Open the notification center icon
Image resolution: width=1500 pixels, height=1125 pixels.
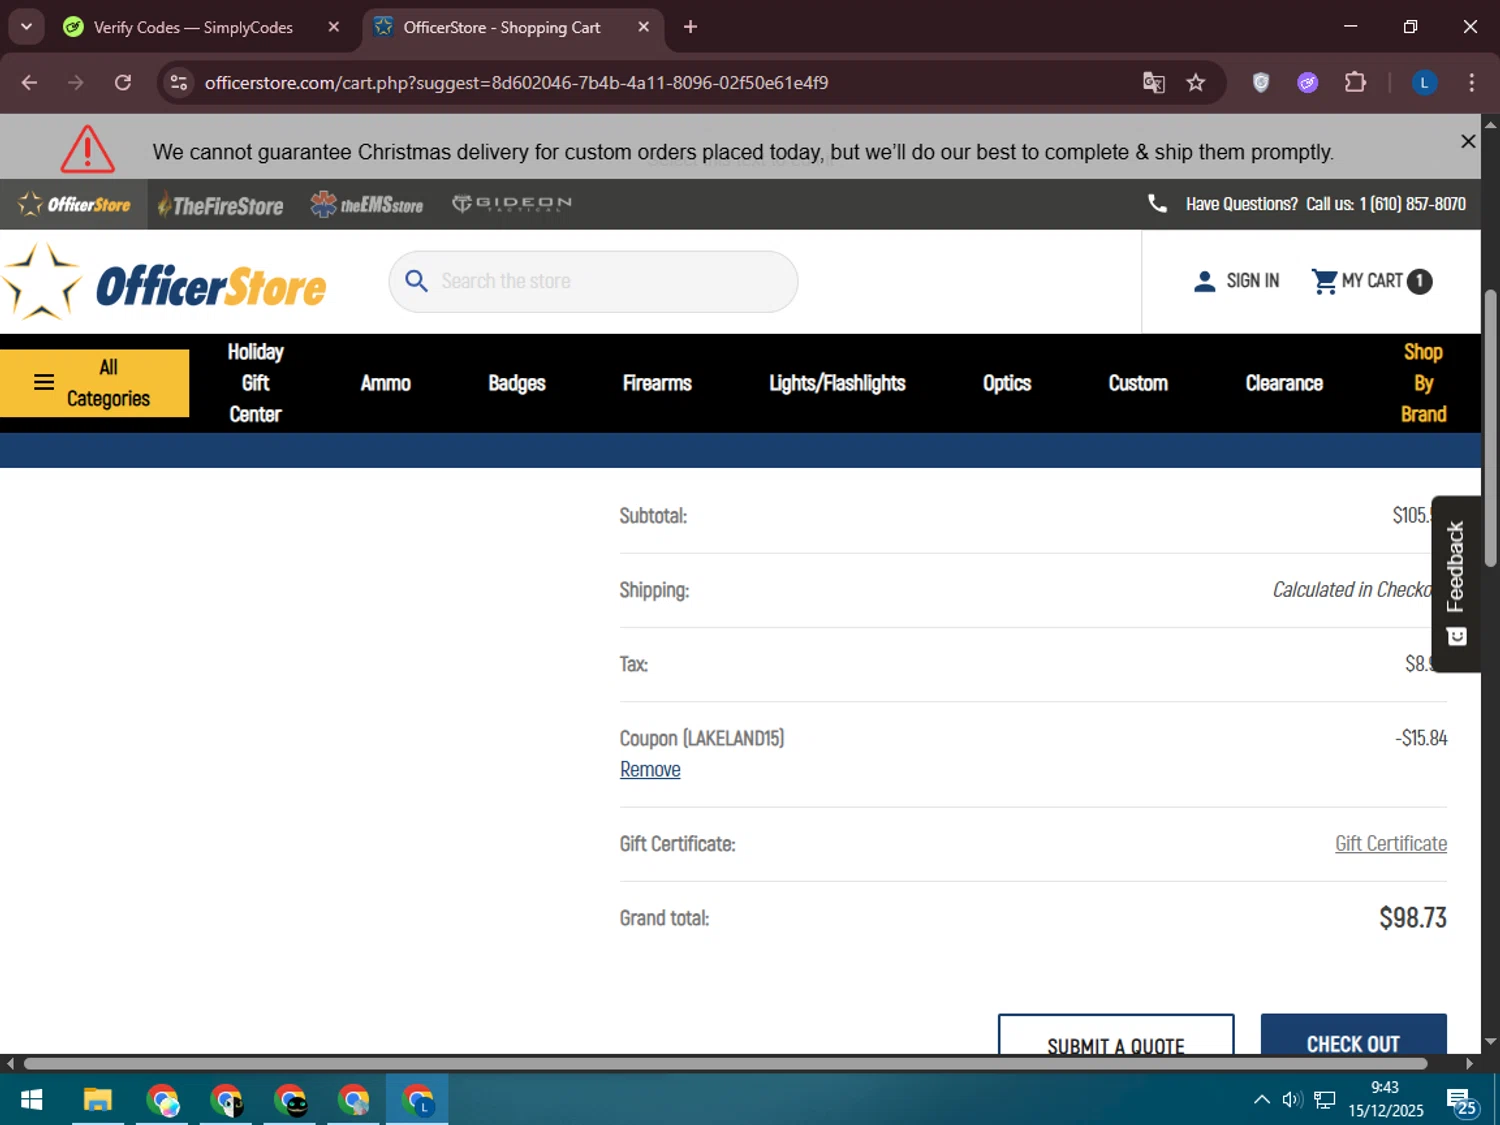click(1461, 1101)
